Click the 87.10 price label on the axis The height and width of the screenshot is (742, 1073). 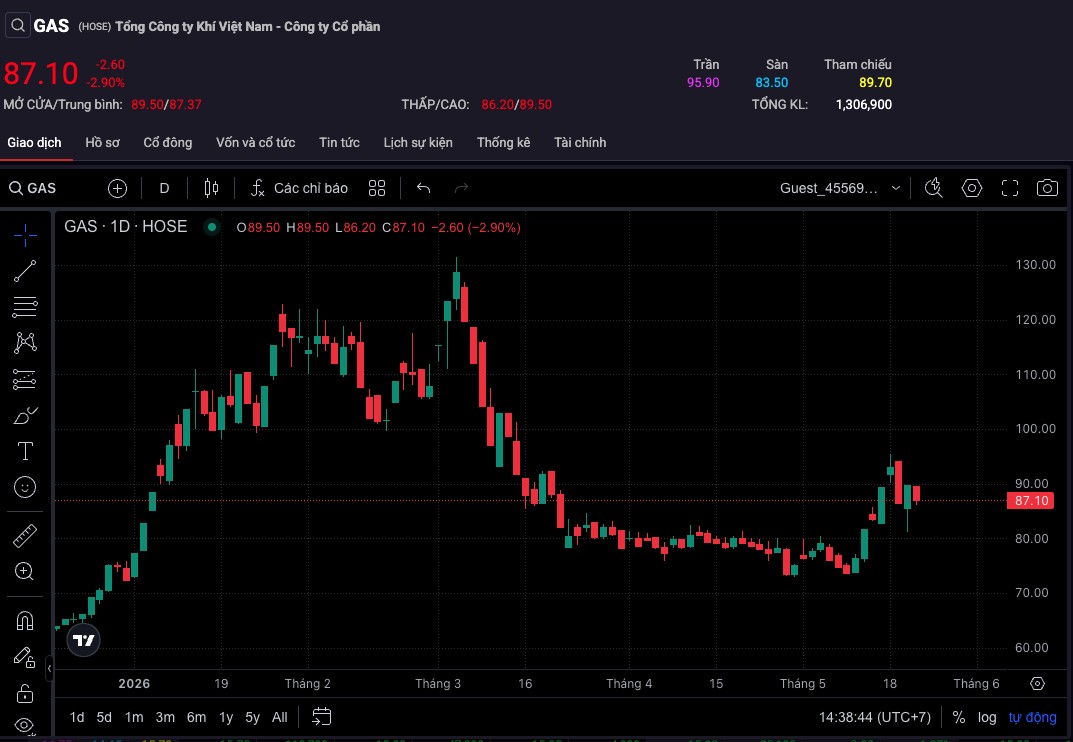pyautogui.click(x=1031, y=500)
